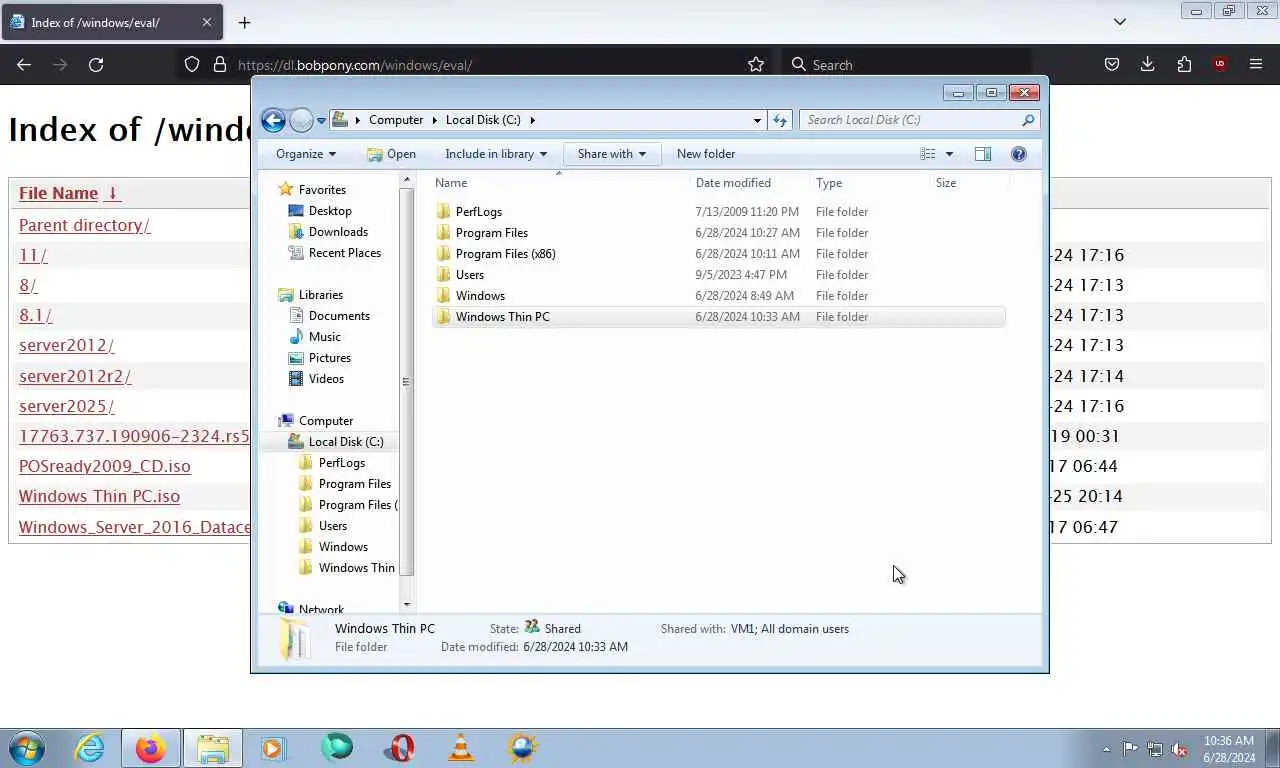Select Favorites in navigation pane
Image resolution: width=1280 pixels, height=768 pixels.
click(x=322, y=190)
